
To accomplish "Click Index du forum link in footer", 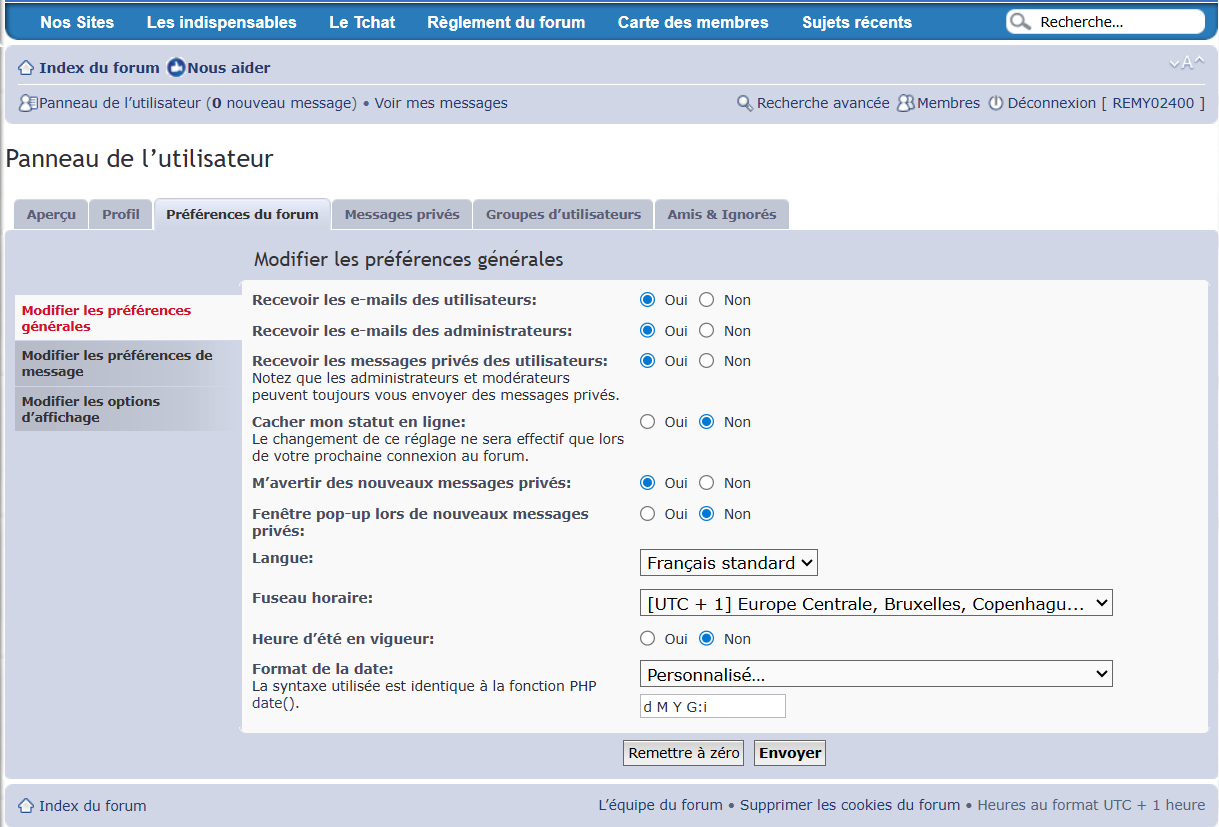I will coord(92,806).
